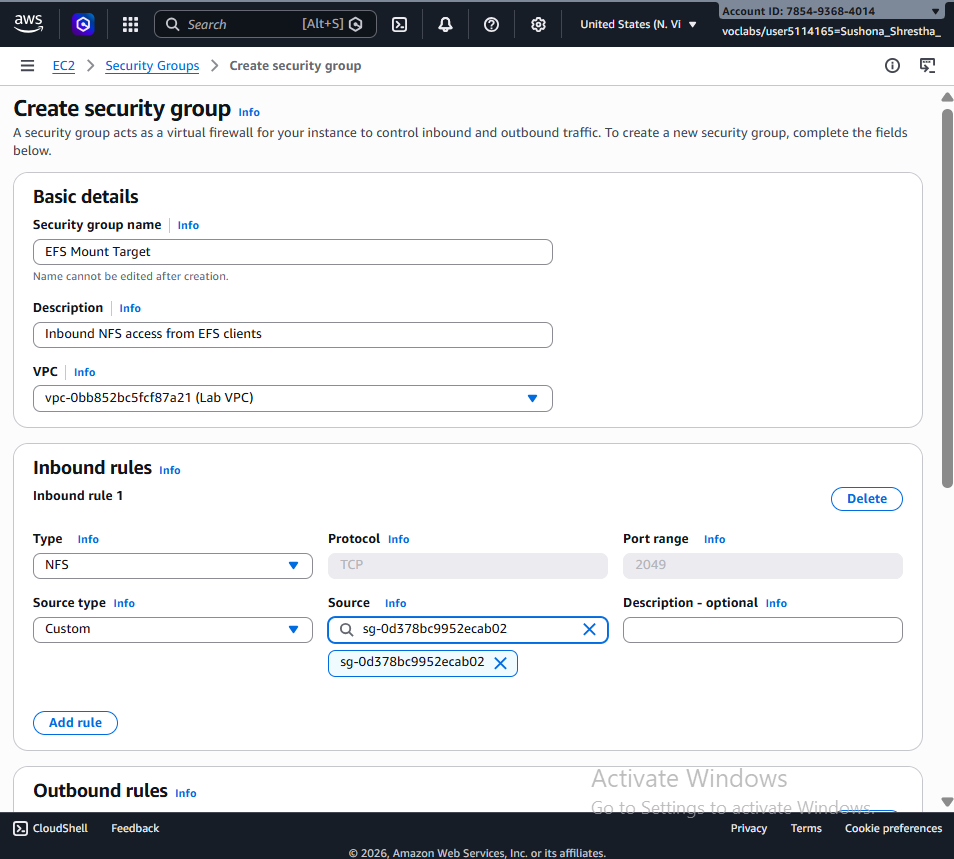Open the VPC dropdown

(x=293, y=398)
